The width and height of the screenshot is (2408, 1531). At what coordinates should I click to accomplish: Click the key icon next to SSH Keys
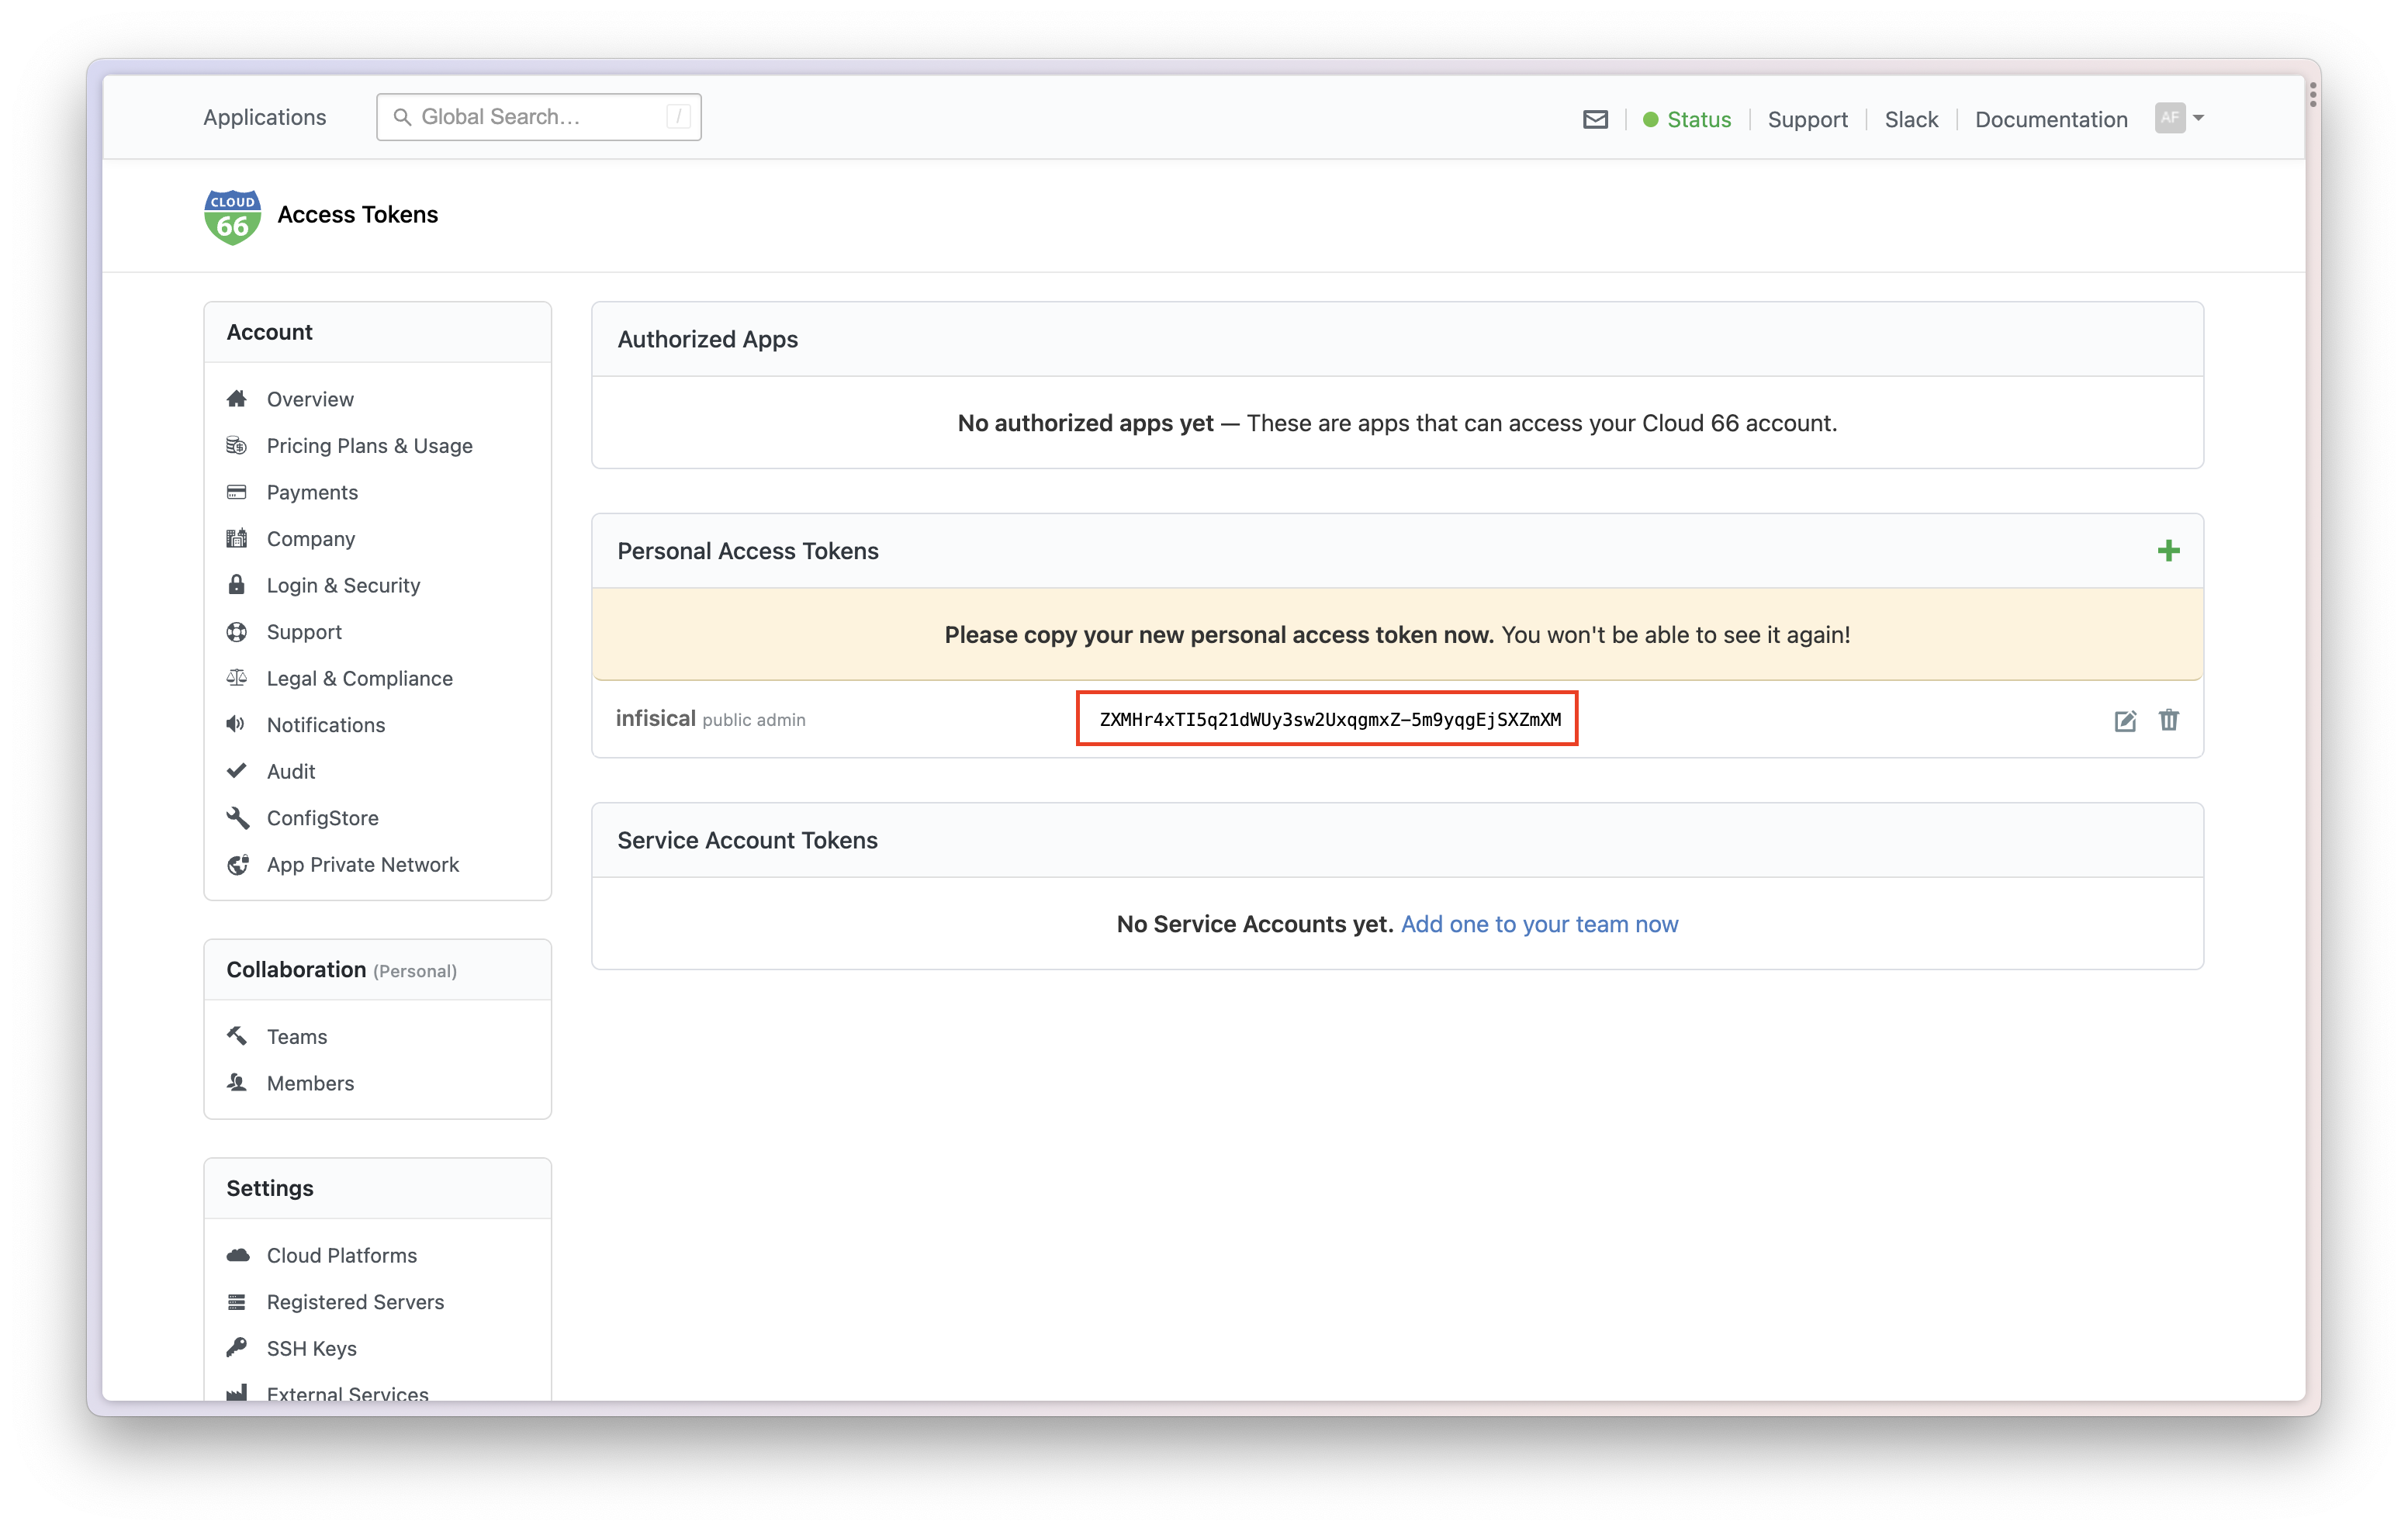coord(237,1348)
